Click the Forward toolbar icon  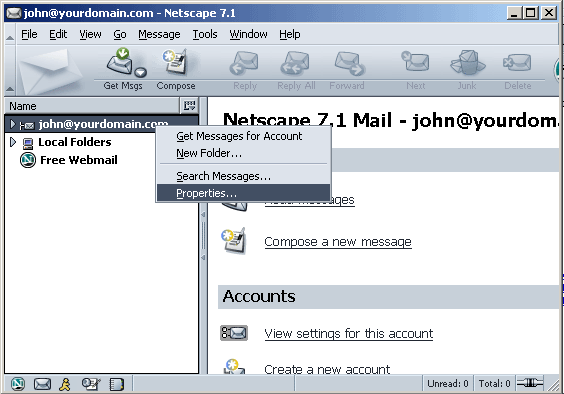pos(349,63)
